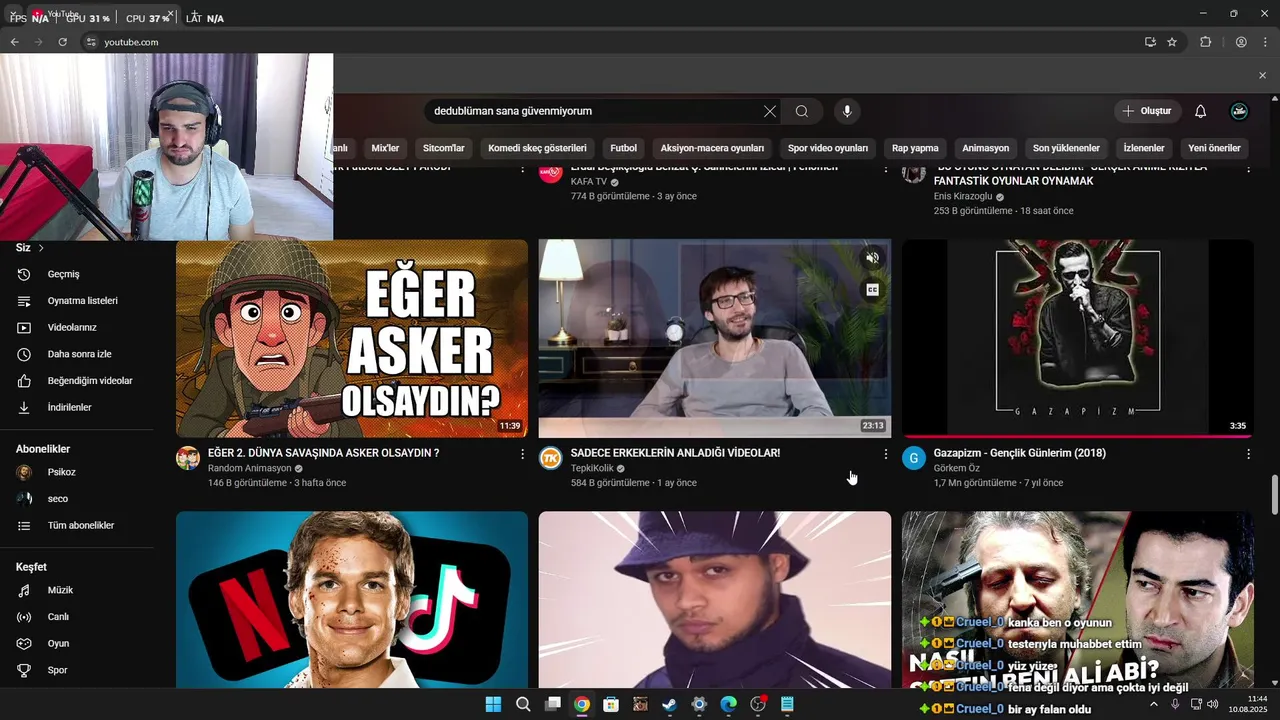Select the Sitcom'lar filter chip

[444, 148]
